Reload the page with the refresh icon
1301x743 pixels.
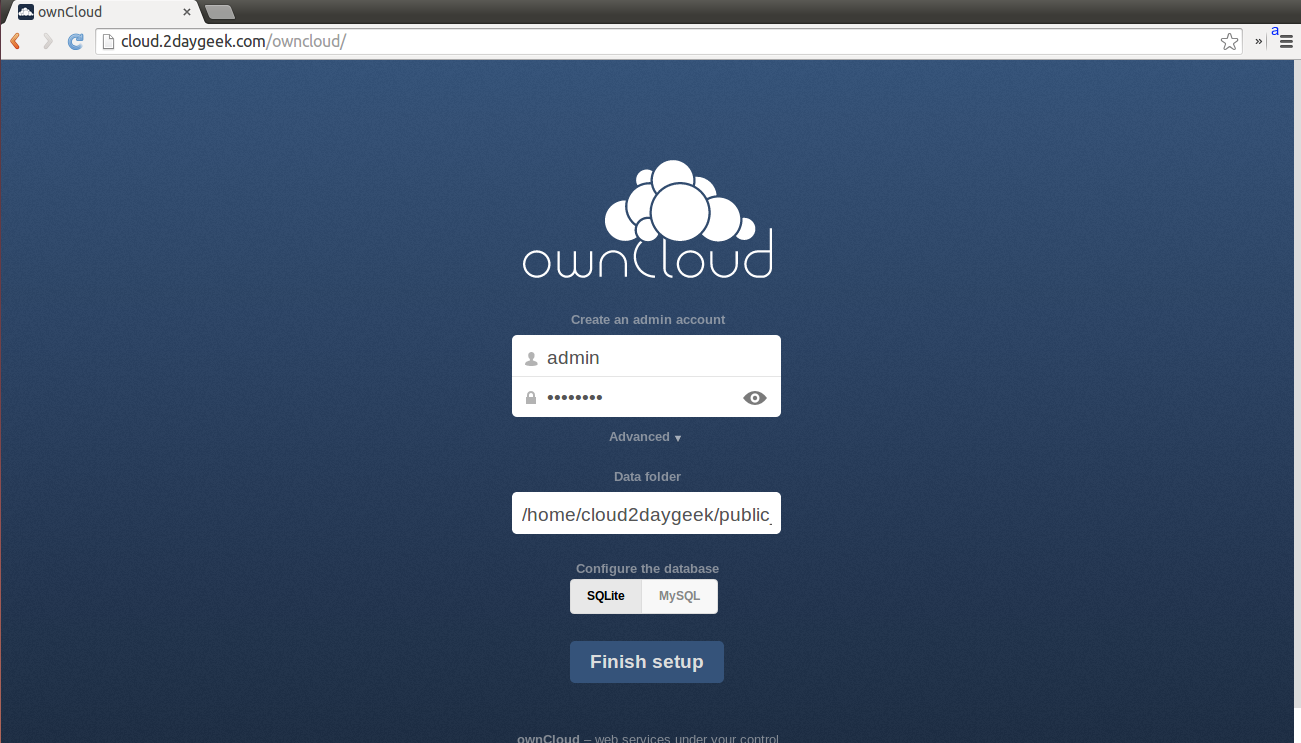click(x=75, y=41)
